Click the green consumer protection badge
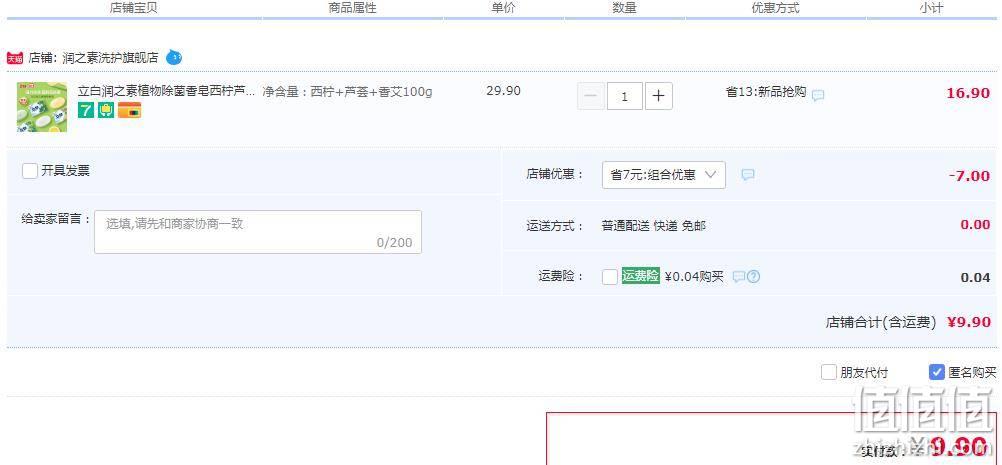 click(106, 111)
